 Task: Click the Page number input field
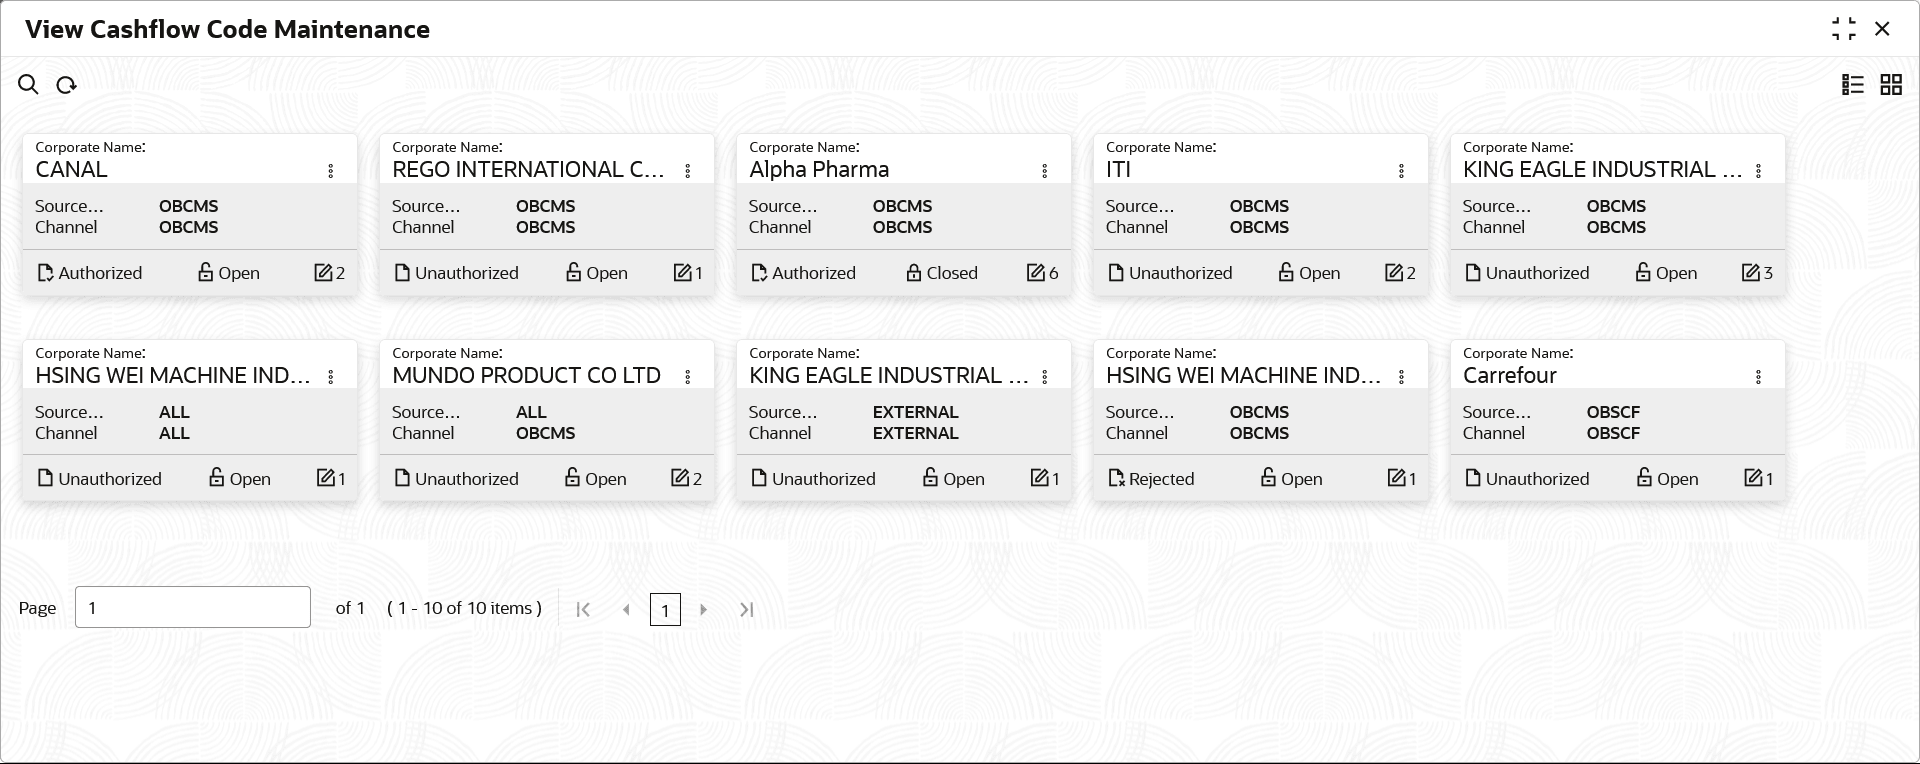(x=193, y=607)
